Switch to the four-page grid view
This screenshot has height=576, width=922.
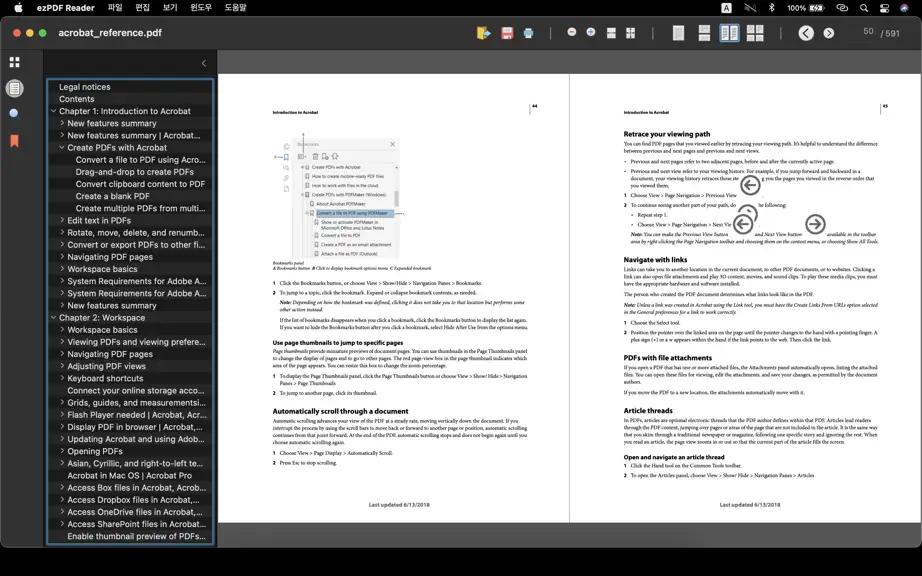point(755,33)
